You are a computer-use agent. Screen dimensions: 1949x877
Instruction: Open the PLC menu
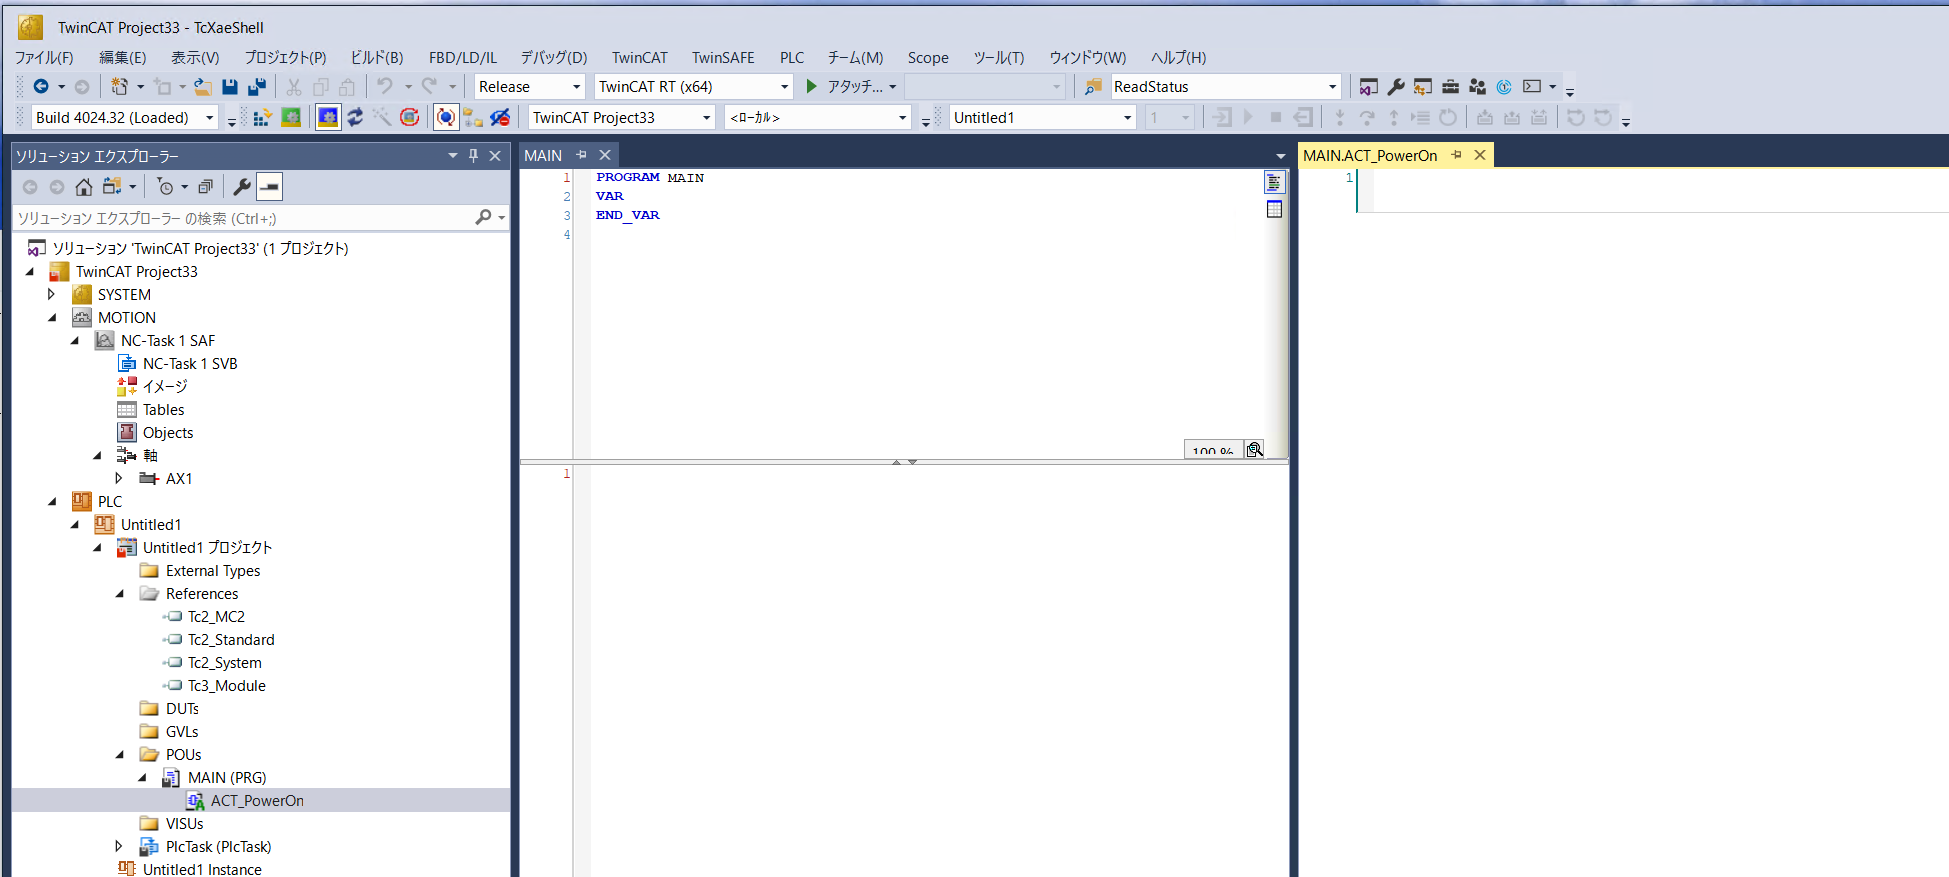(792, 58)
